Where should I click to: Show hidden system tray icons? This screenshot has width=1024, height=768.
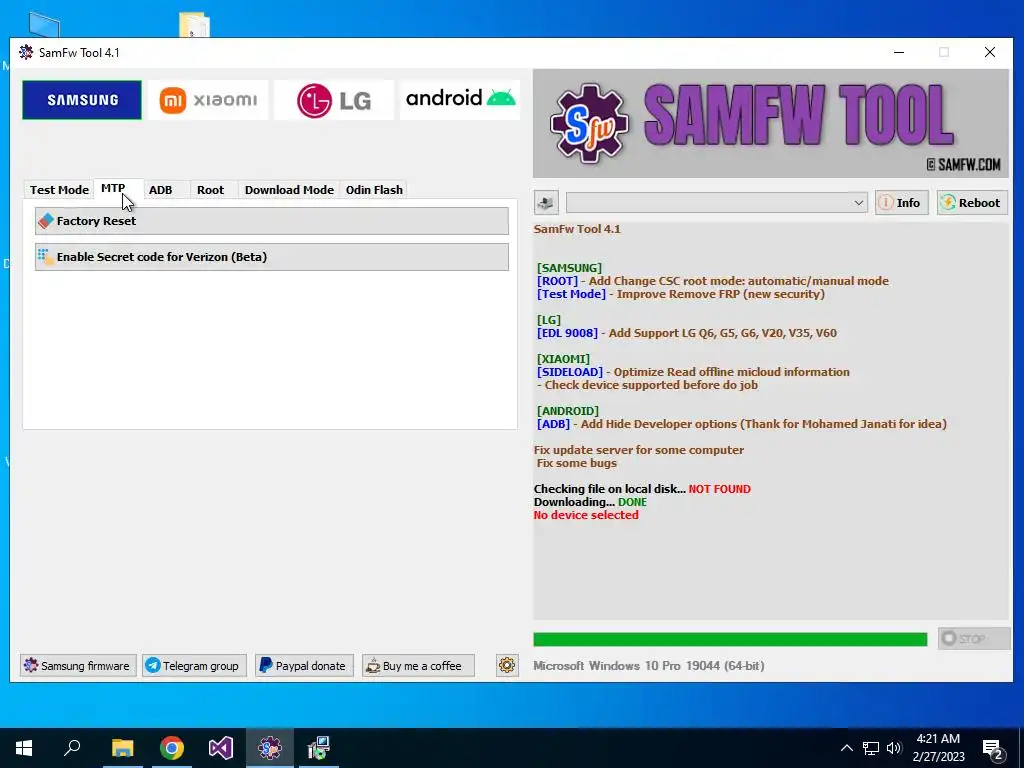click(846, 748)
